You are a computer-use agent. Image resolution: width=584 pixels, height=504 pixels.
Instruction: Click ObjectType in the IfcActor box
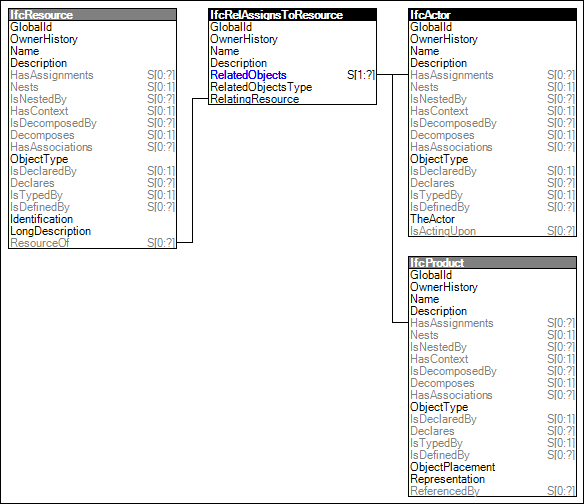click(439, 159)
